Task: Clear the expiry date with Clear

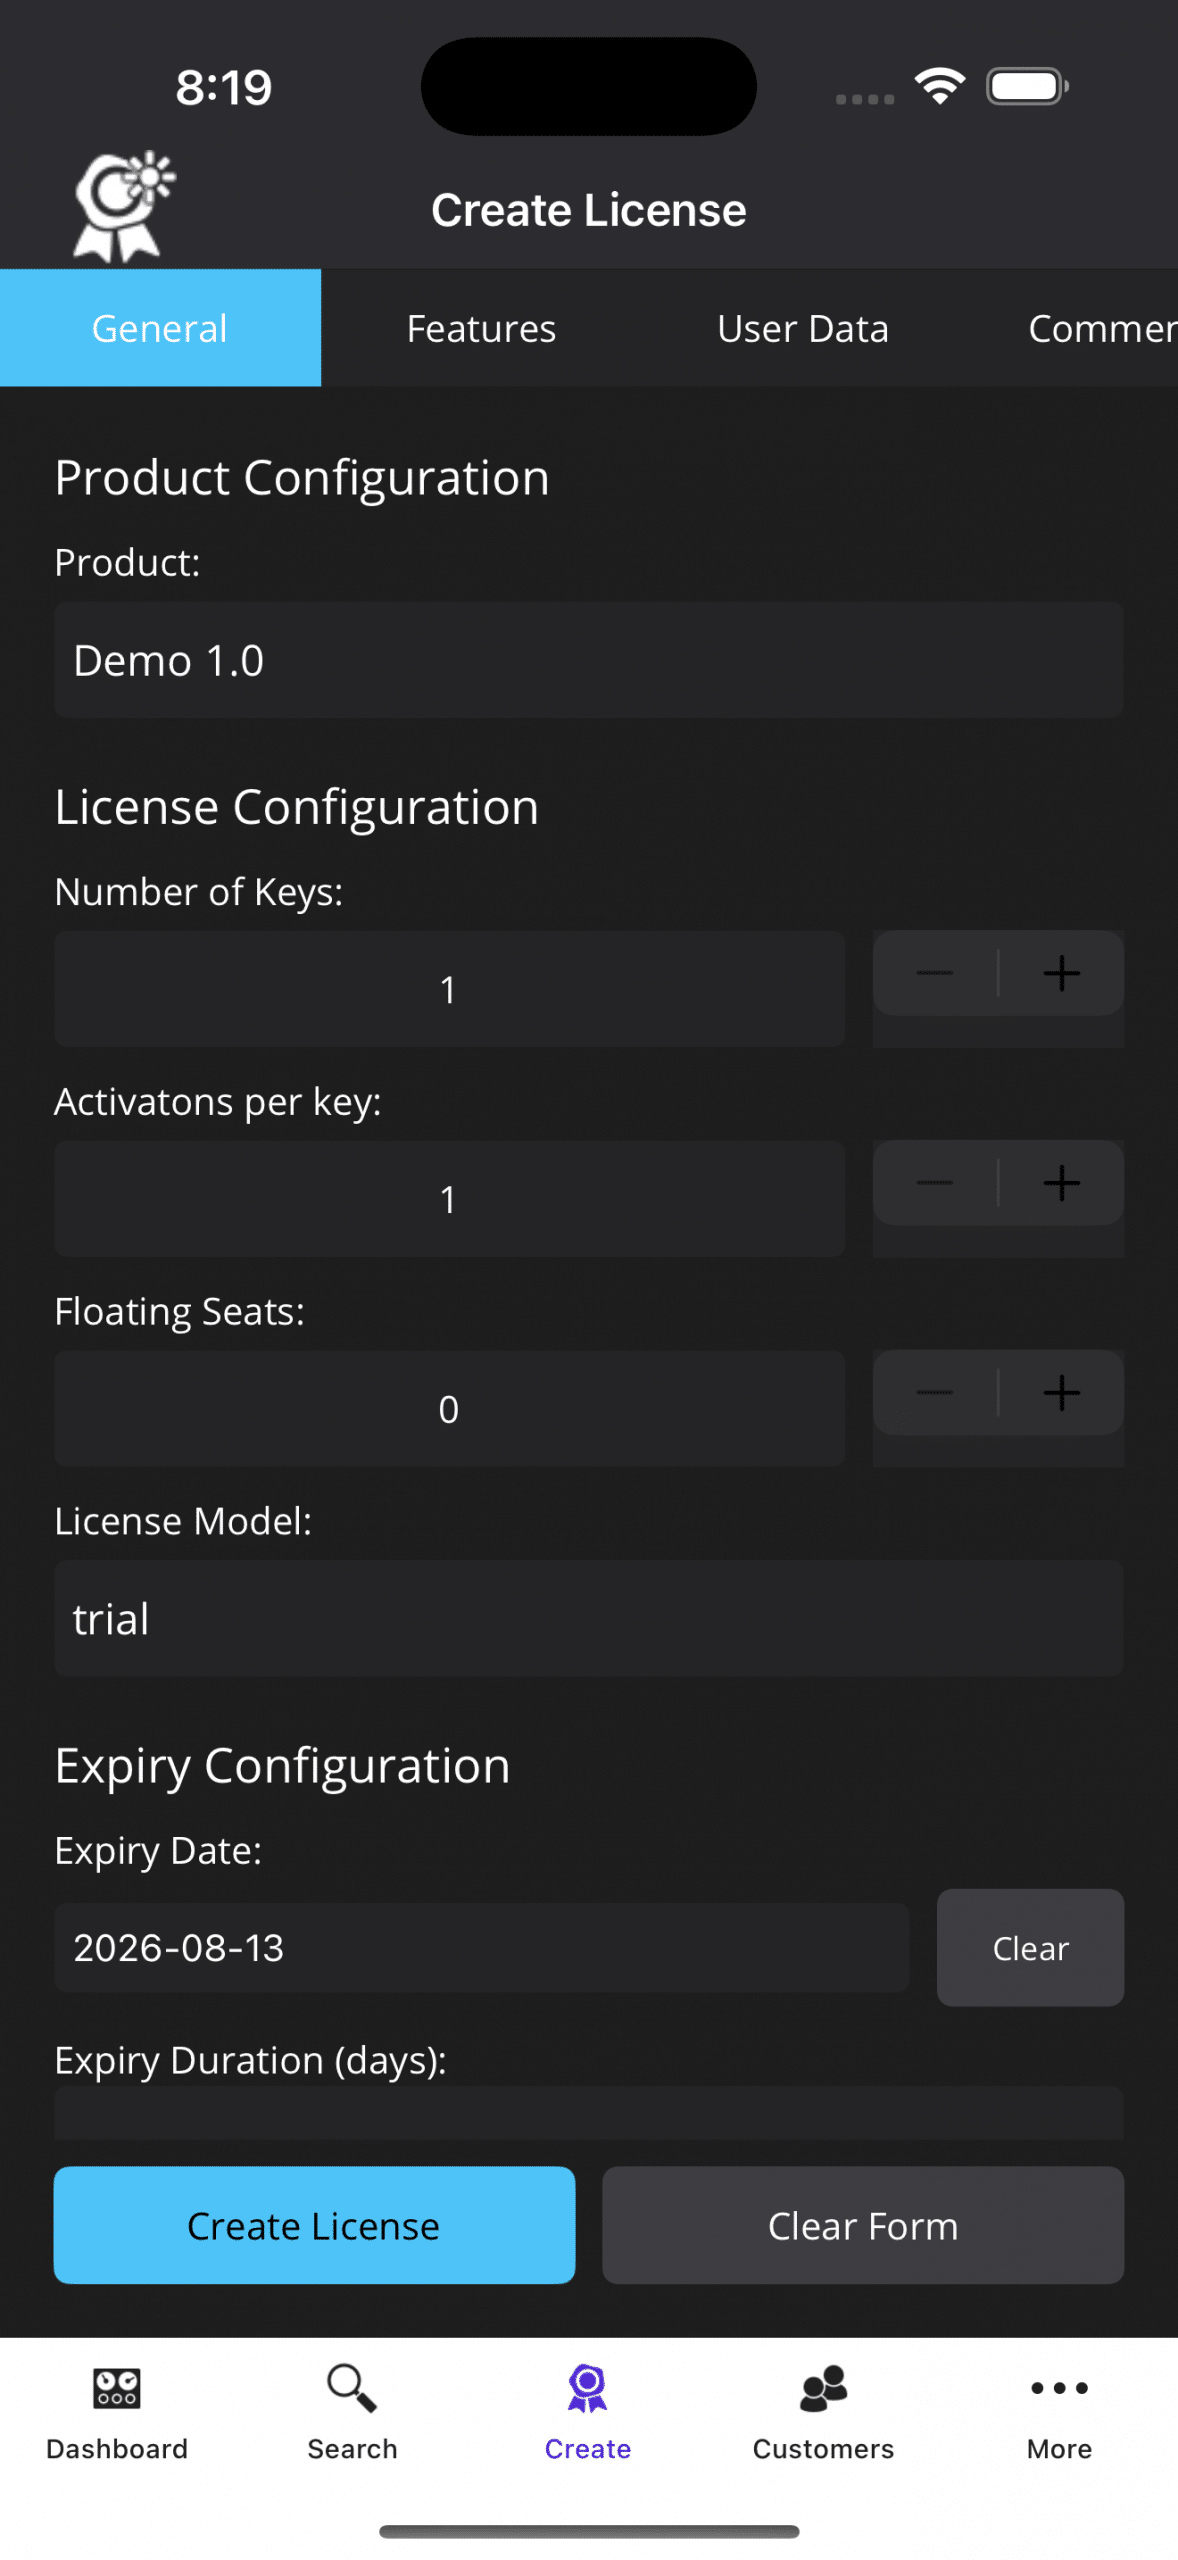Action: point(1030,1948)
